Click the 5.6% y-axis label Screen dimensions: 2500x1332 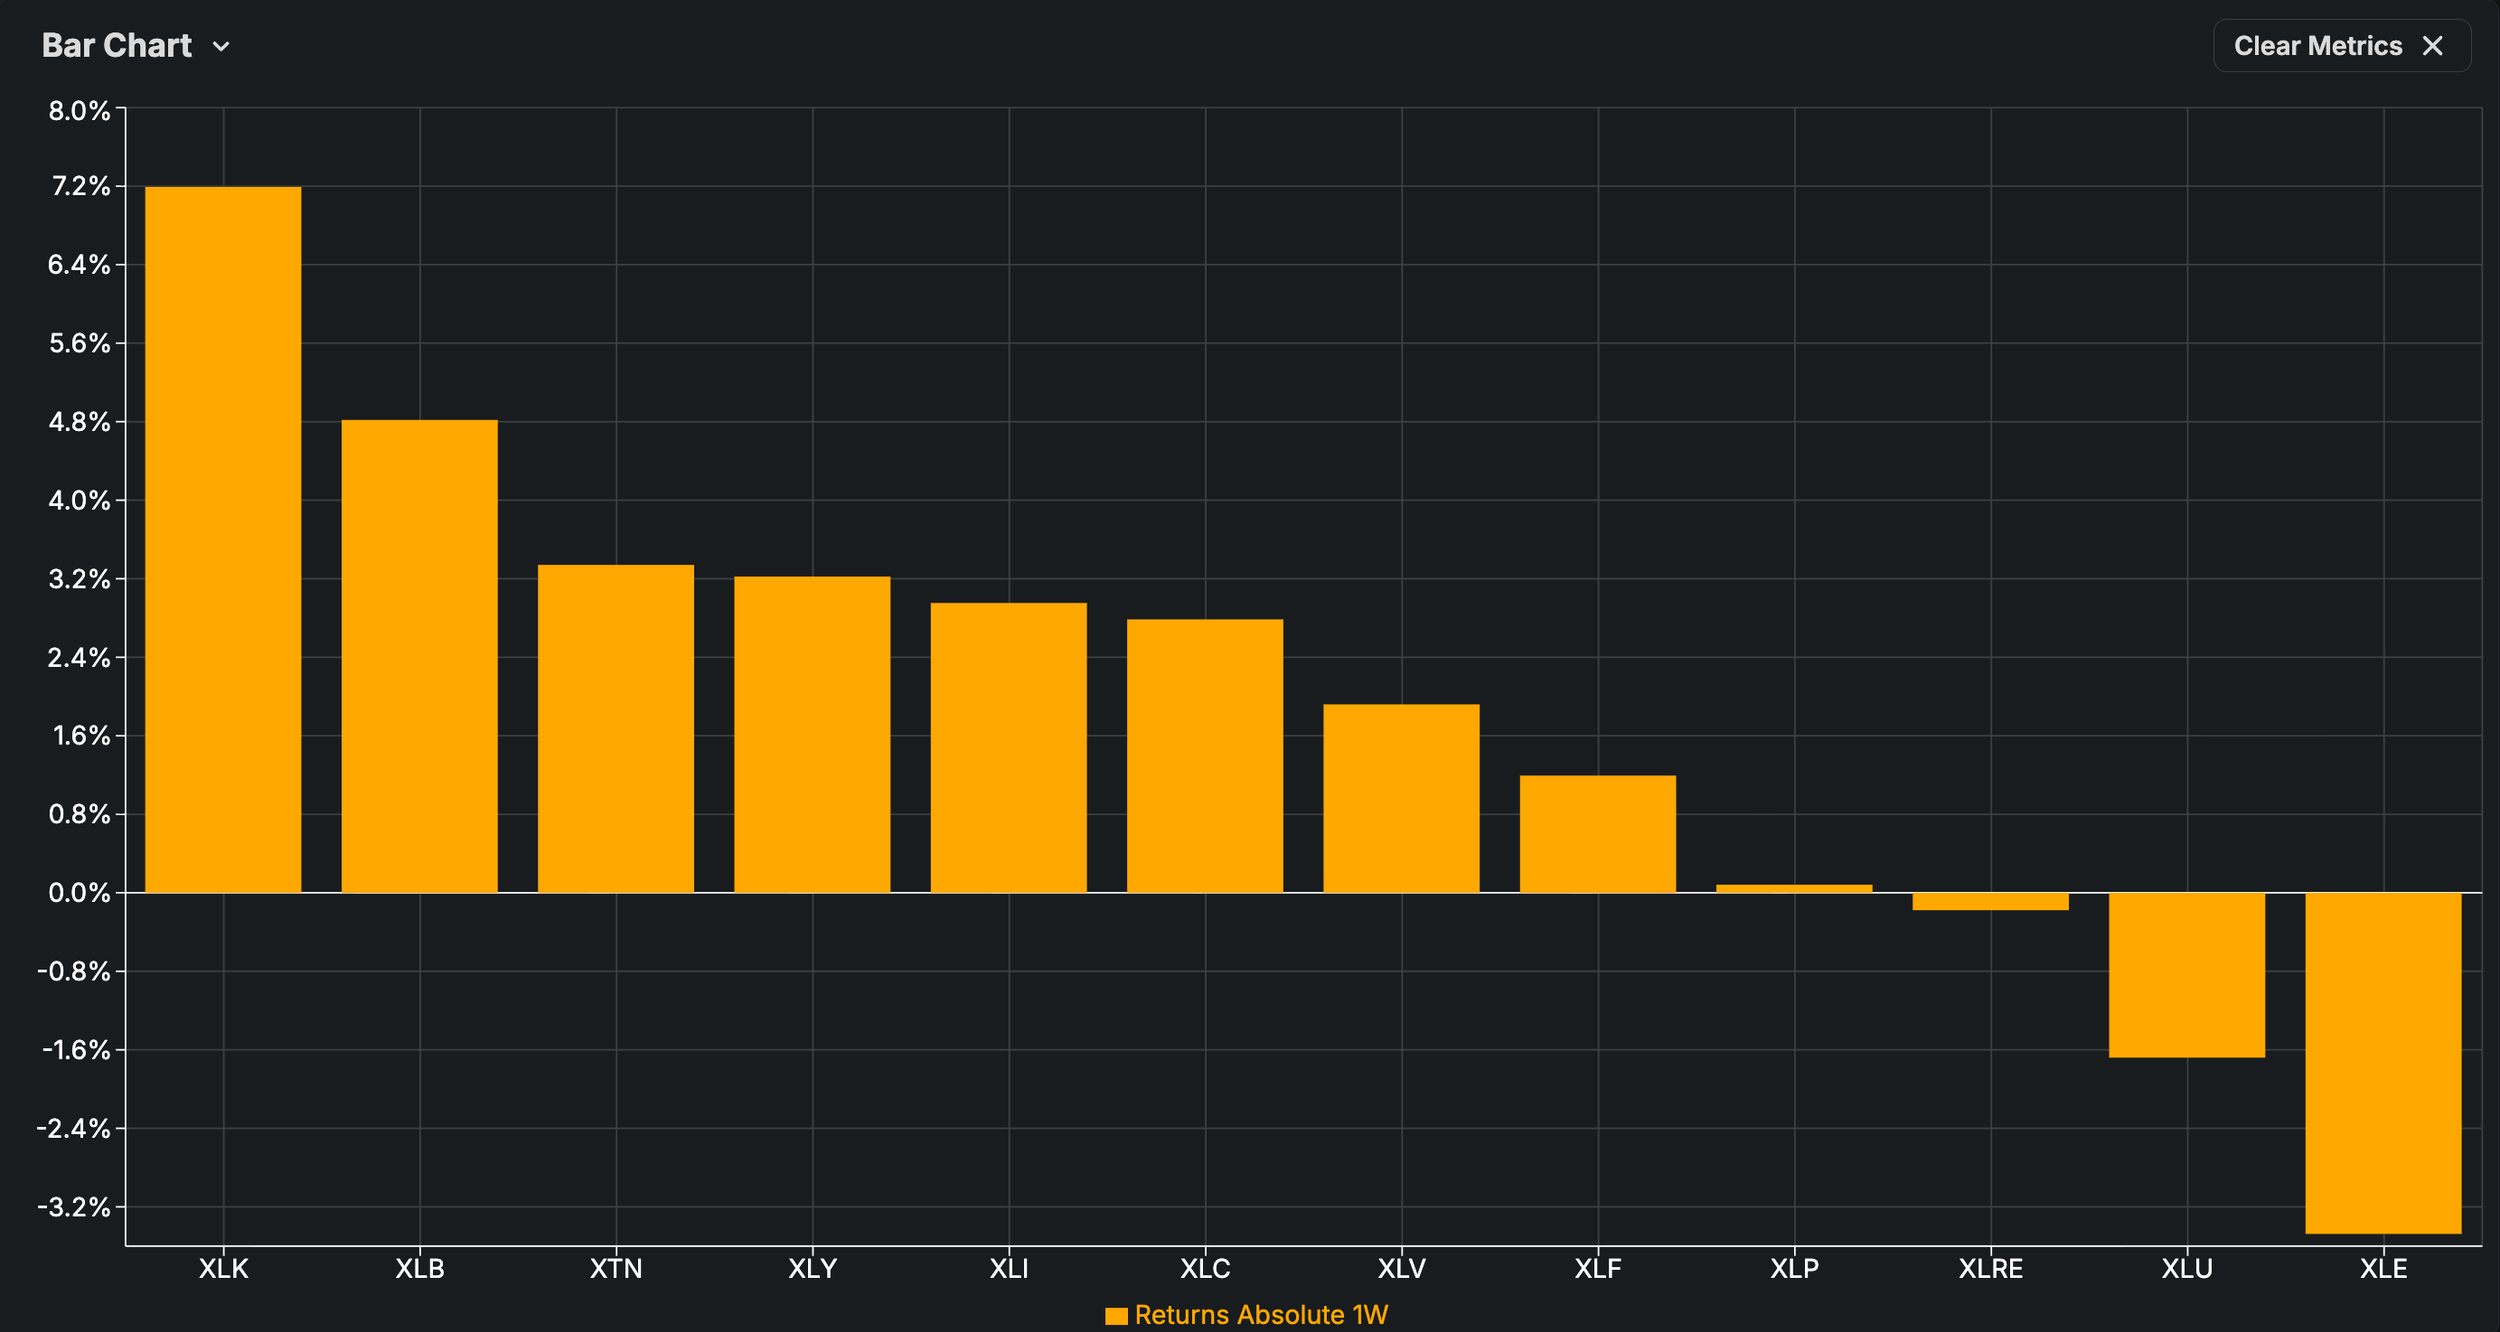[80, 344]
